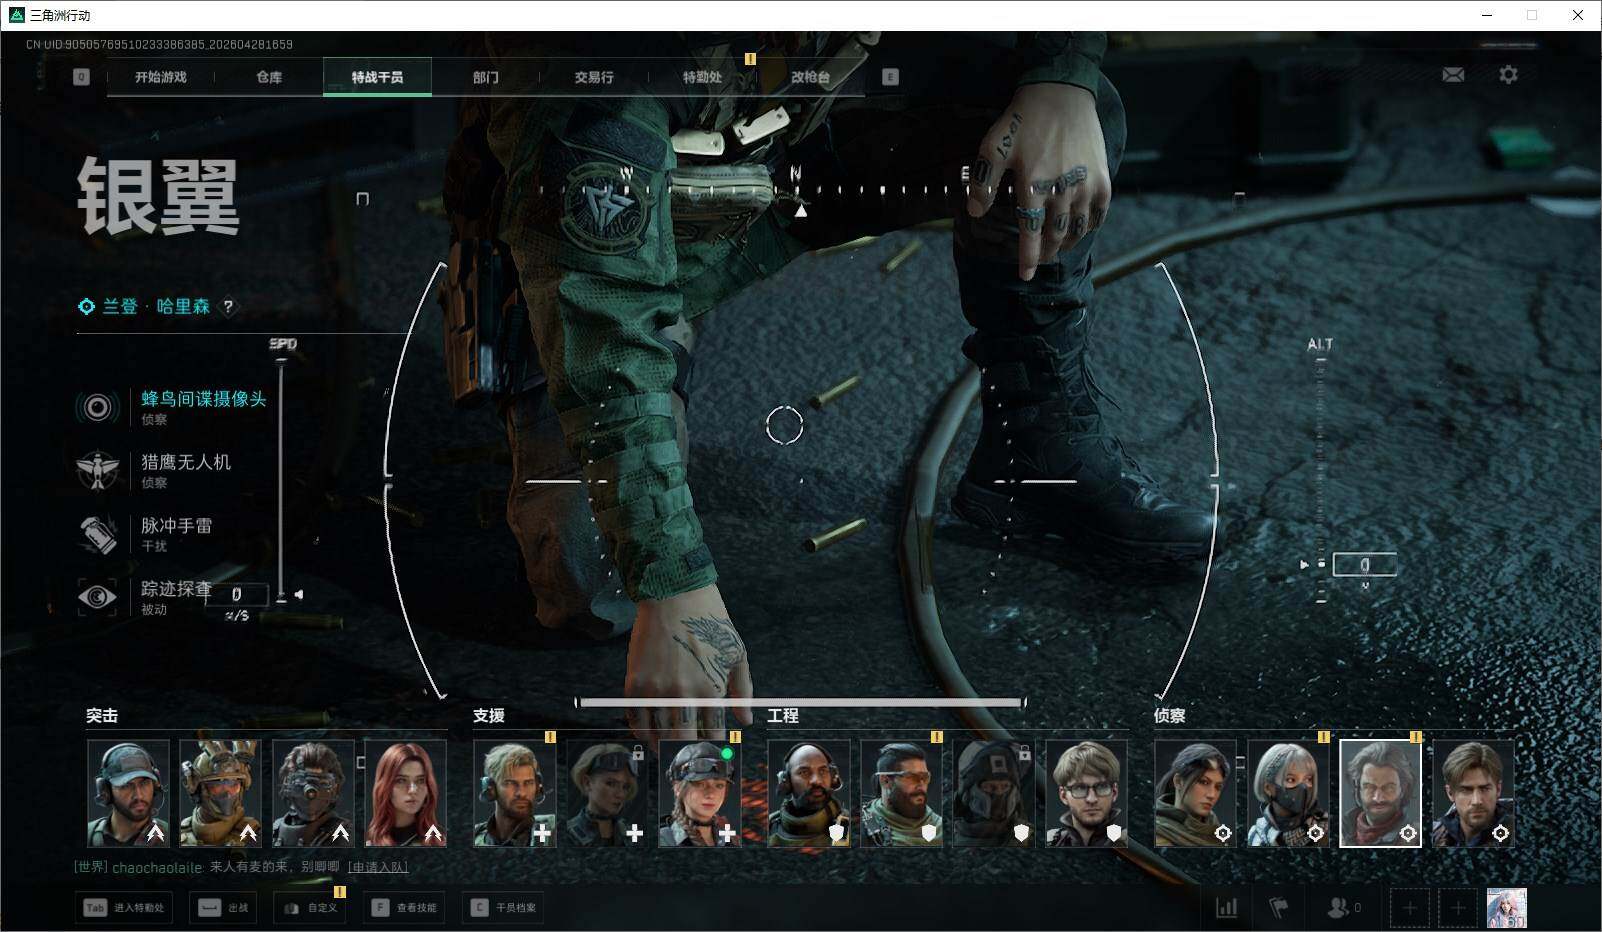1602x932 pixels.
Task: Click the chat username chaochaolaile
Action: click(x=157, y=867)
